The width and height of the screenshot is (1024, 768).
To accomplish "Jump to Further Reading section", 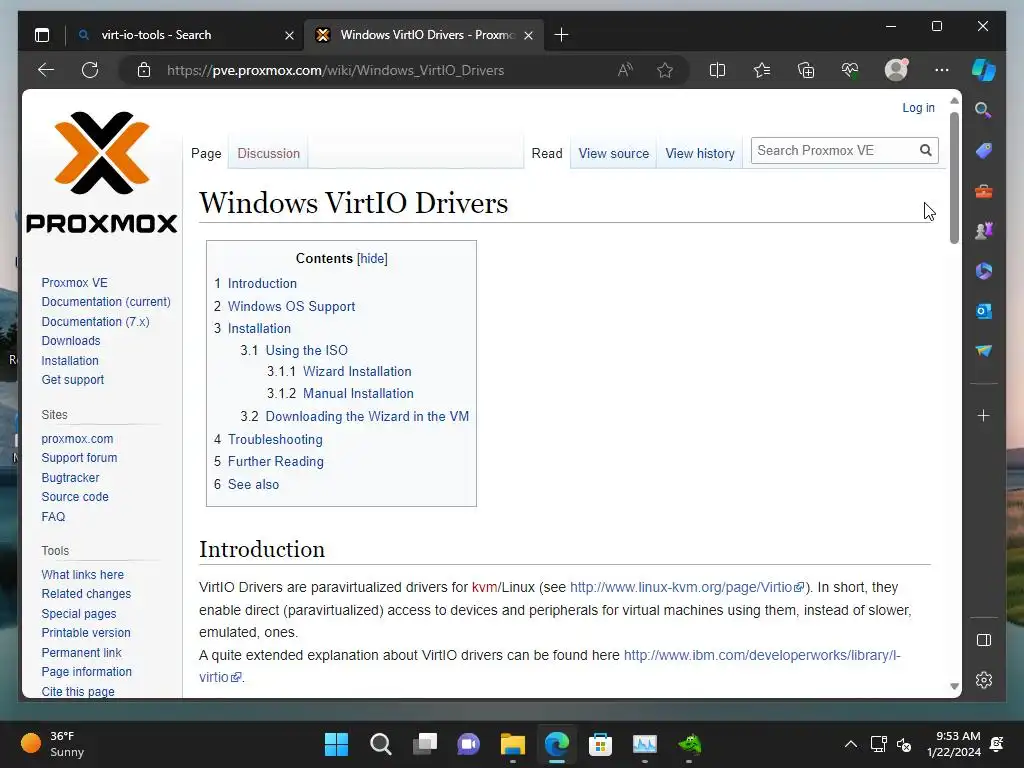I will [276, 462].
